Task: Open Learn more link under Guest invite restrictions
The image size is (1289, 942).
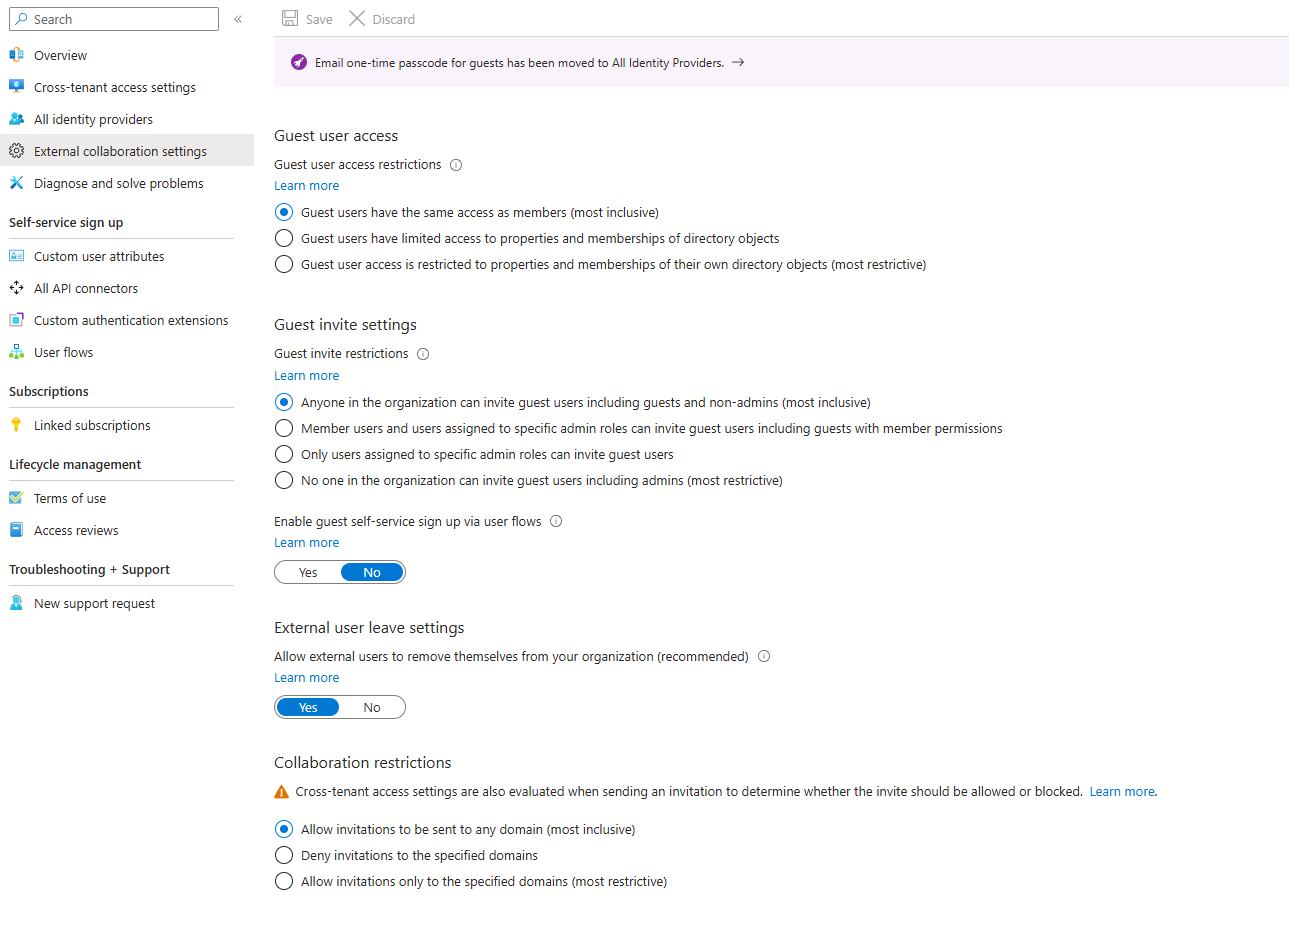Action: pyautogui.click(x=306, y=376)
